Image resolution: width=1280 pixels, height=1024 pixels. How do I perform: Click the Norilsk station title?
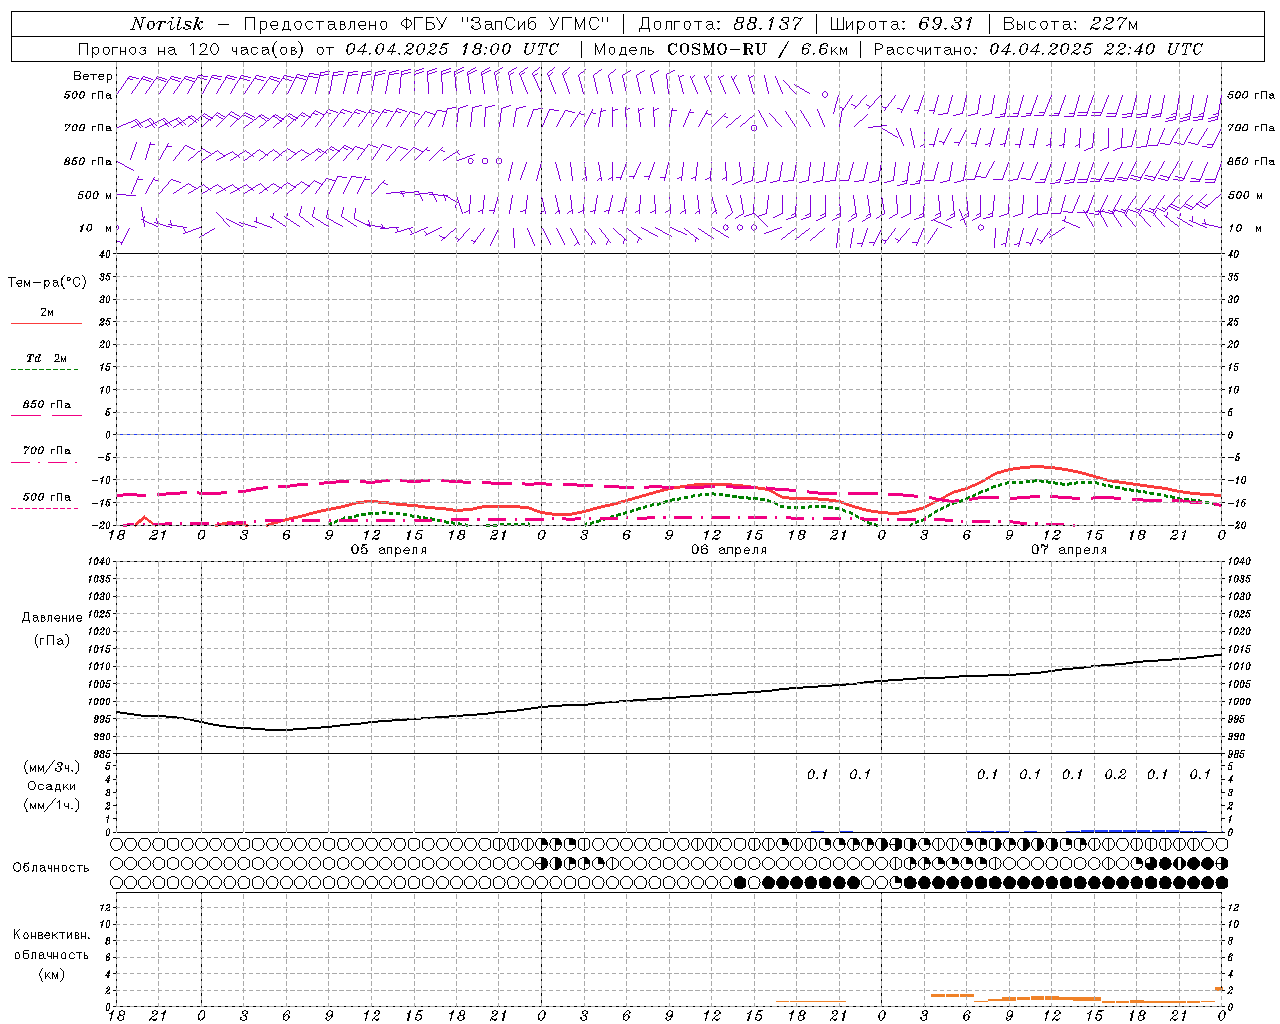(166, 24)
